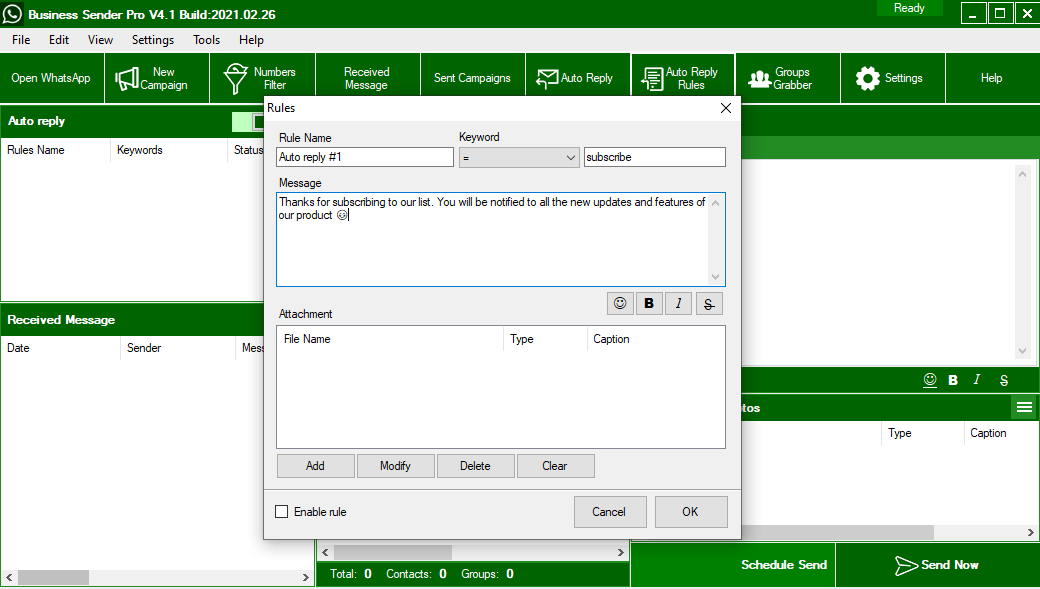The image size is (1040, 589).
Task: Open Business Sender Settings
Action: click(892, 77)
